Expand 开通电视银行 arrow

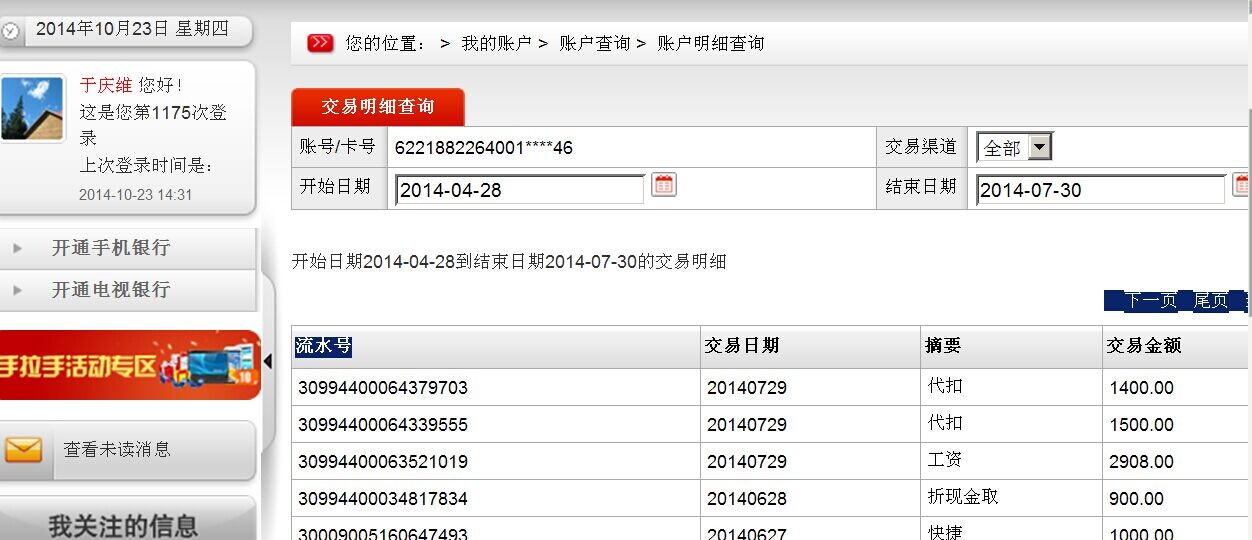[18, 290]
